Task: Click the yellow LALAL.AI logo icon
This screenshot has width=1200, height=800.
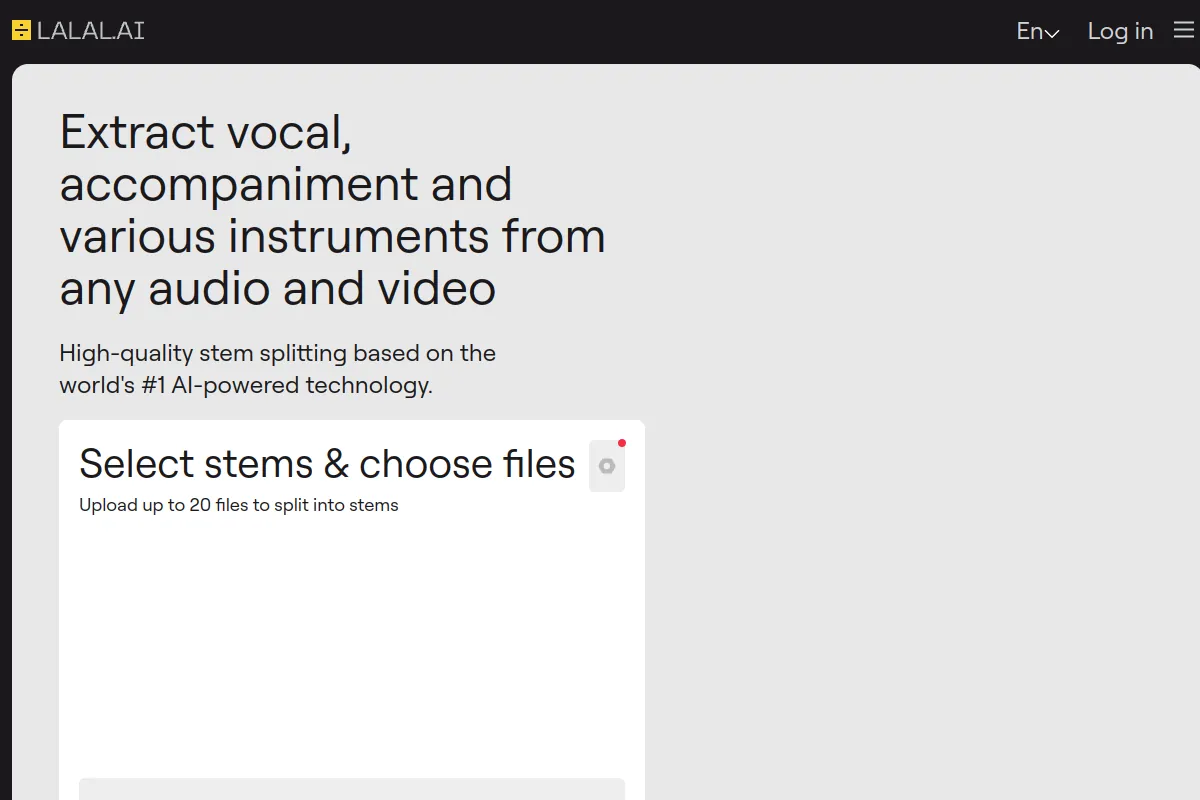Action: pos(21,31)
